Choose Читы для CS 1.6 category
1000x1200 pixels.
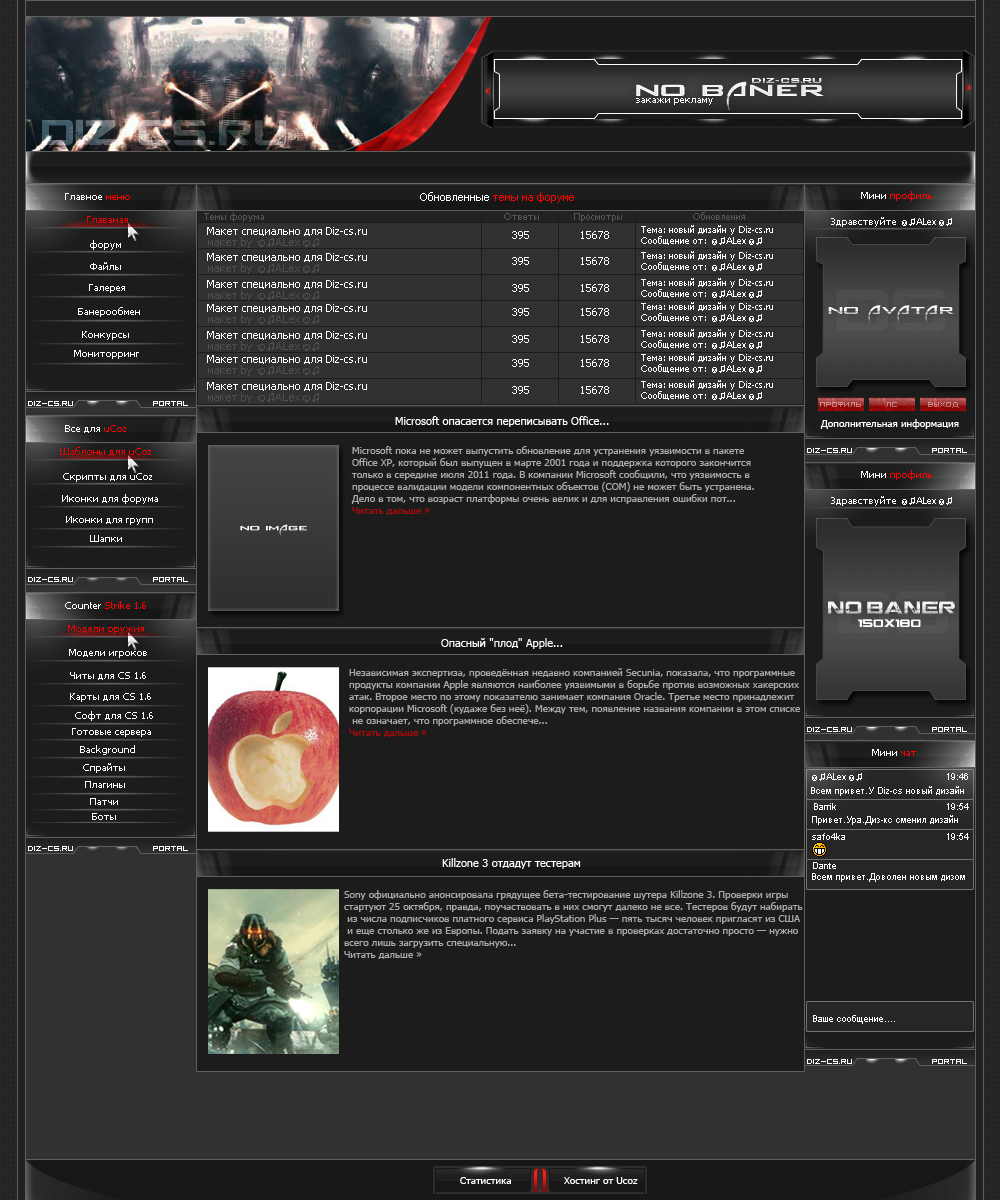108,676
